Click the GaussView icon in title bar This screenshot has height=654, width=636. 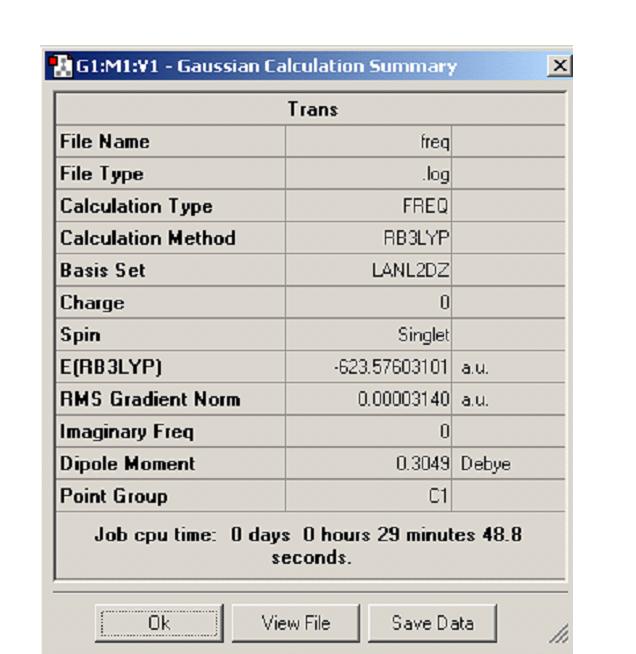60,66
